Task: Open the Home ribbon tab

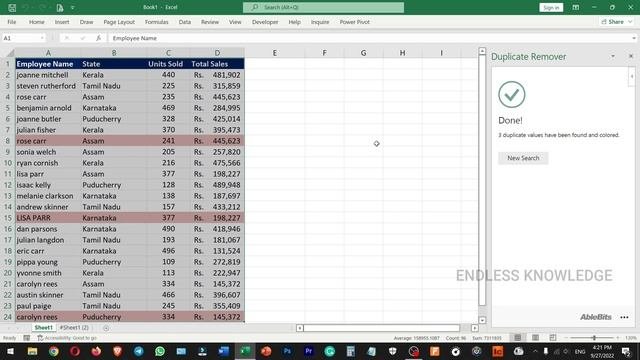Action: point(37,22)
